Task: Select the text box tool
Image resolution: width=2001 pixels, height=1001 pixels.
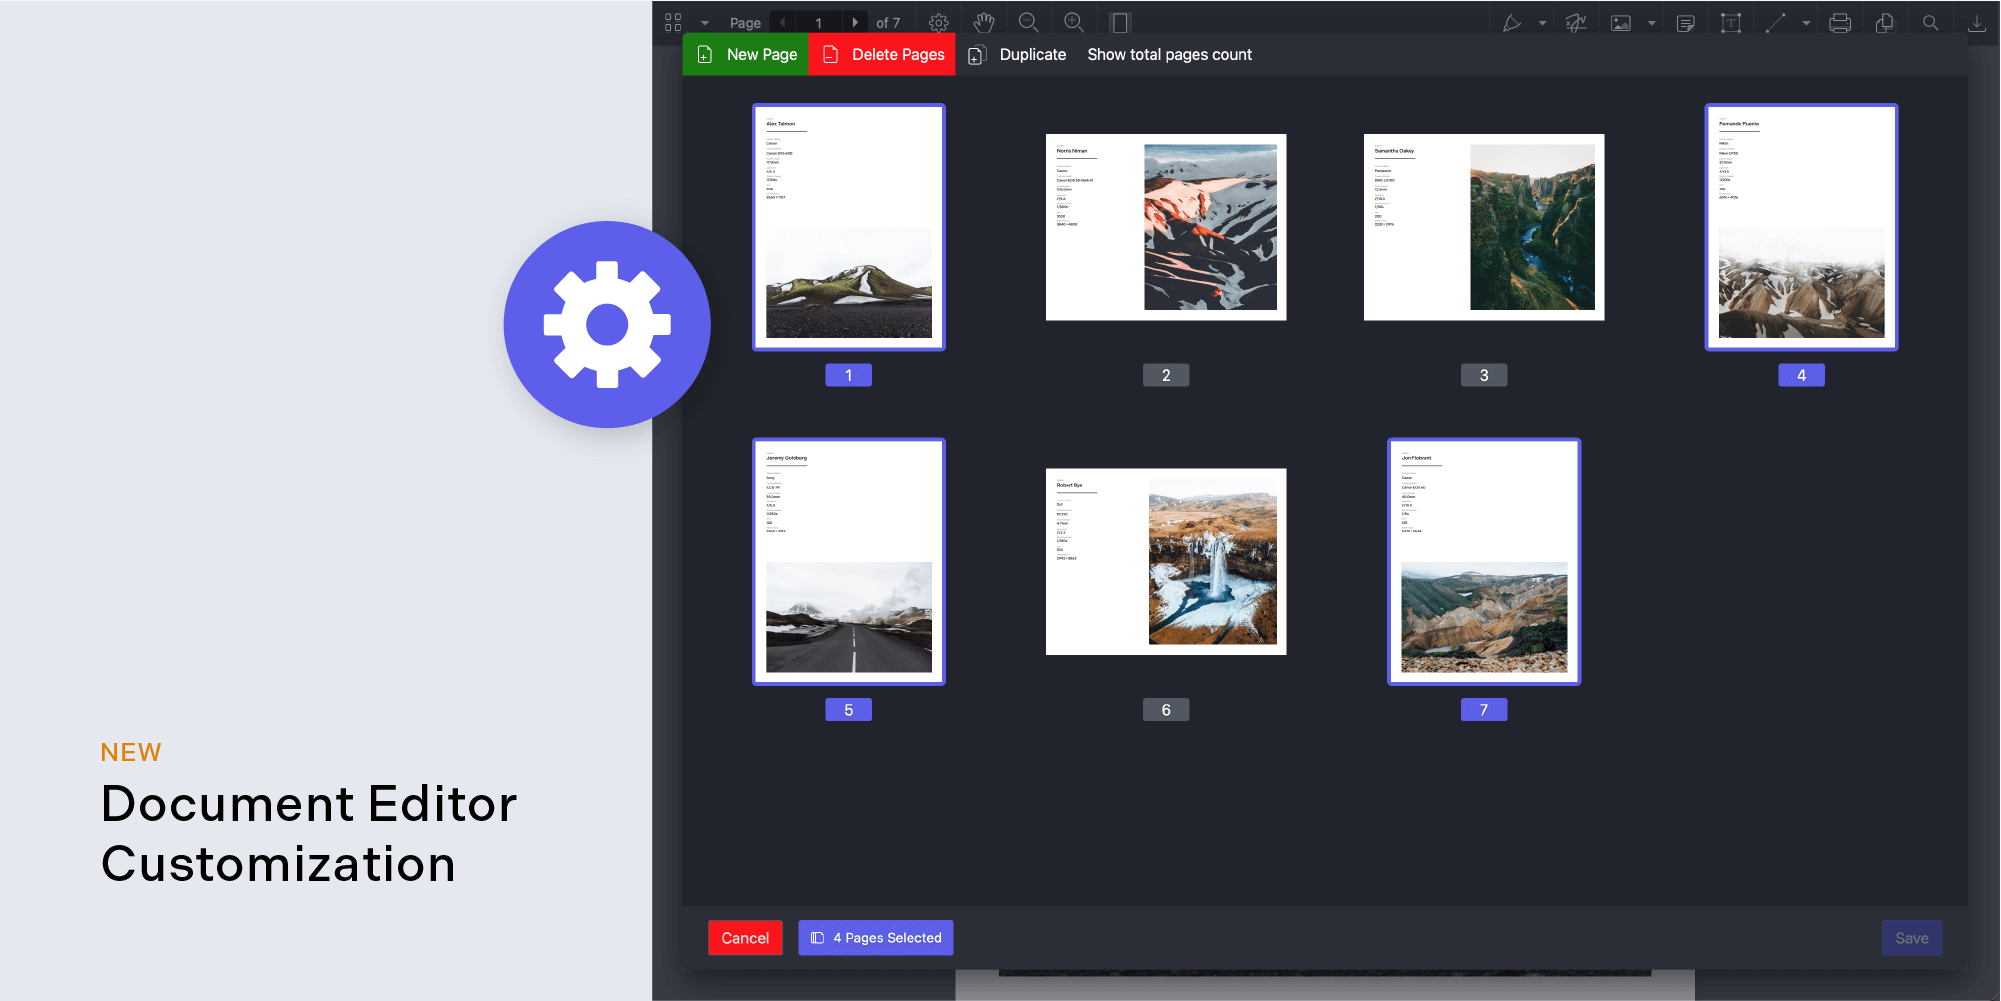Action: [1731, 21]
